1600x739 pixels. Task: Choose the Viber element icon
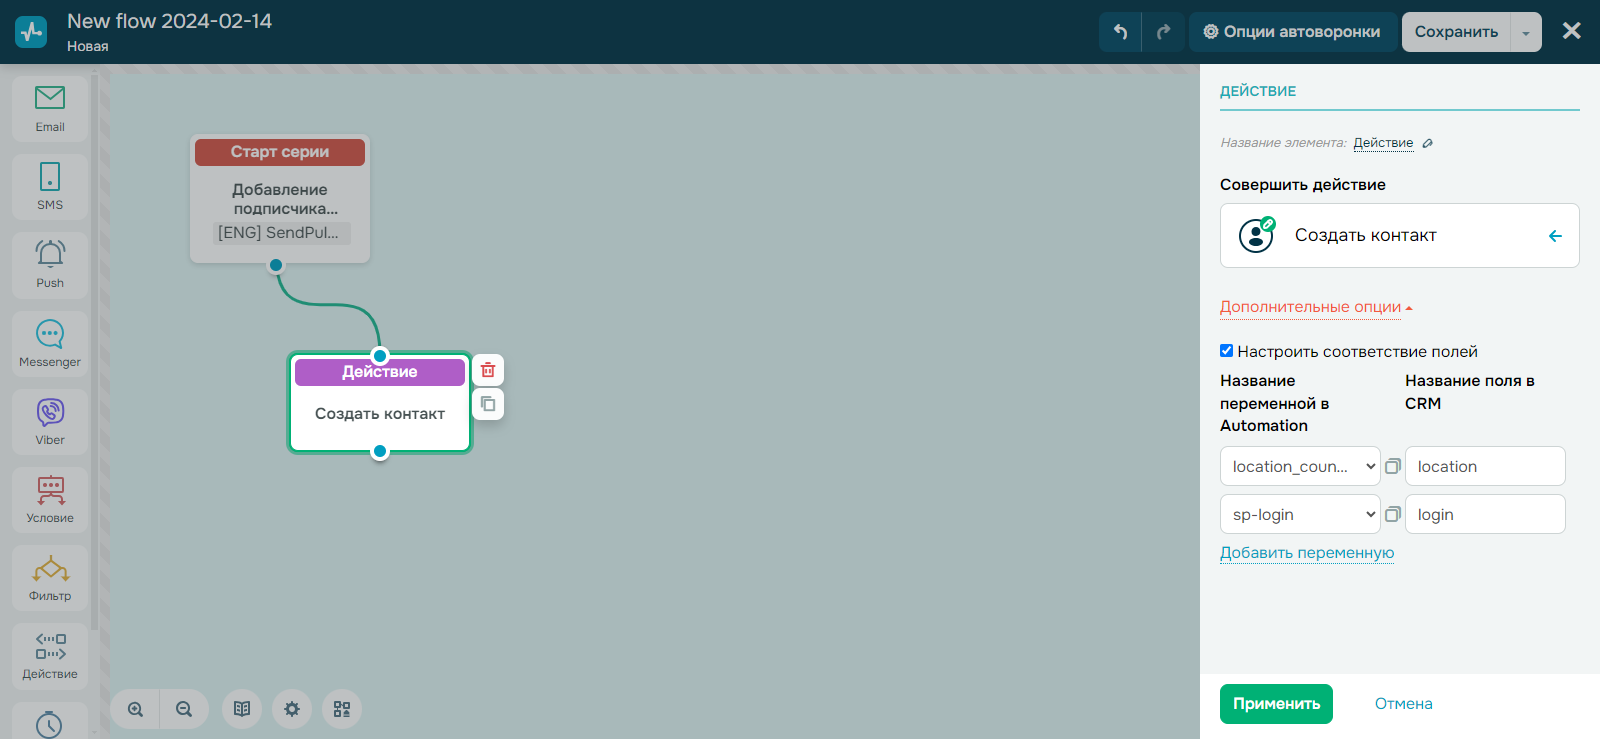click(50, 421)
